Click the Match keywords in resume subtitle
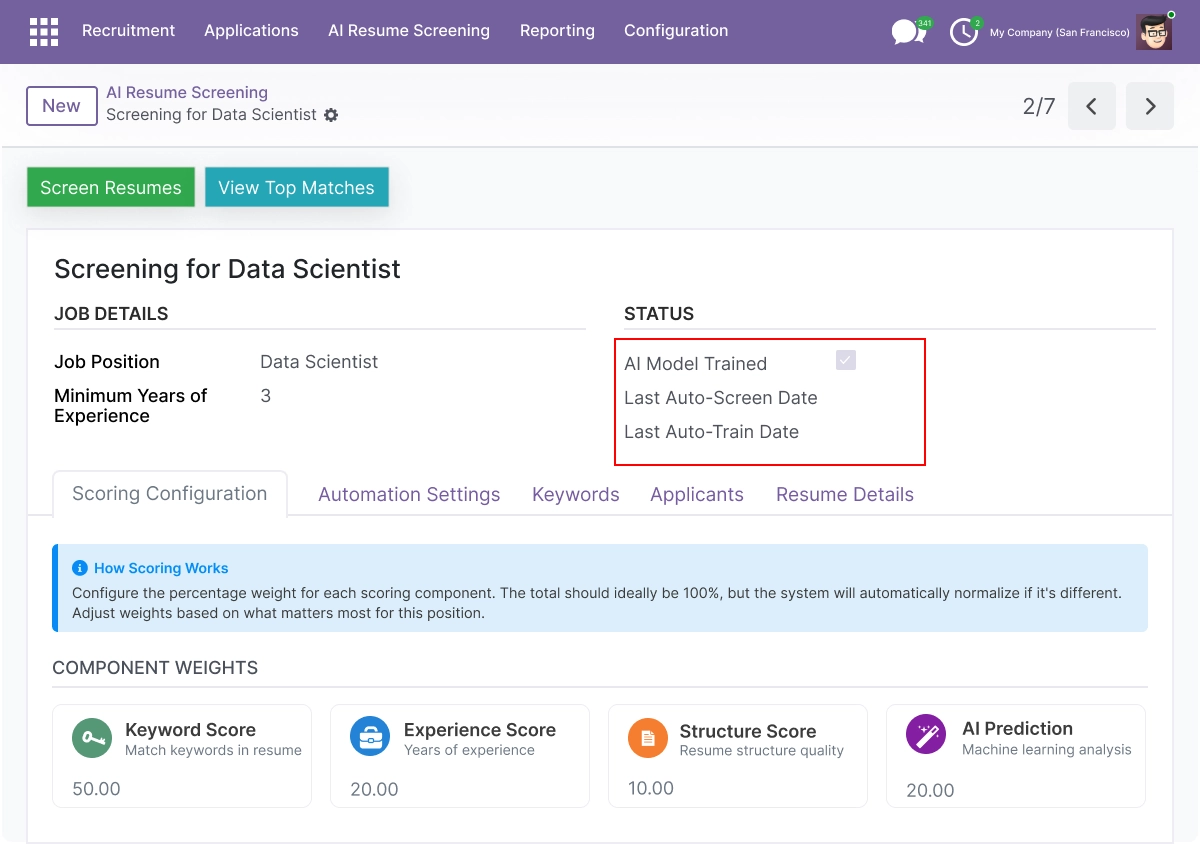The width and height of the screenshot is (1200, 844). coord(213,750)
